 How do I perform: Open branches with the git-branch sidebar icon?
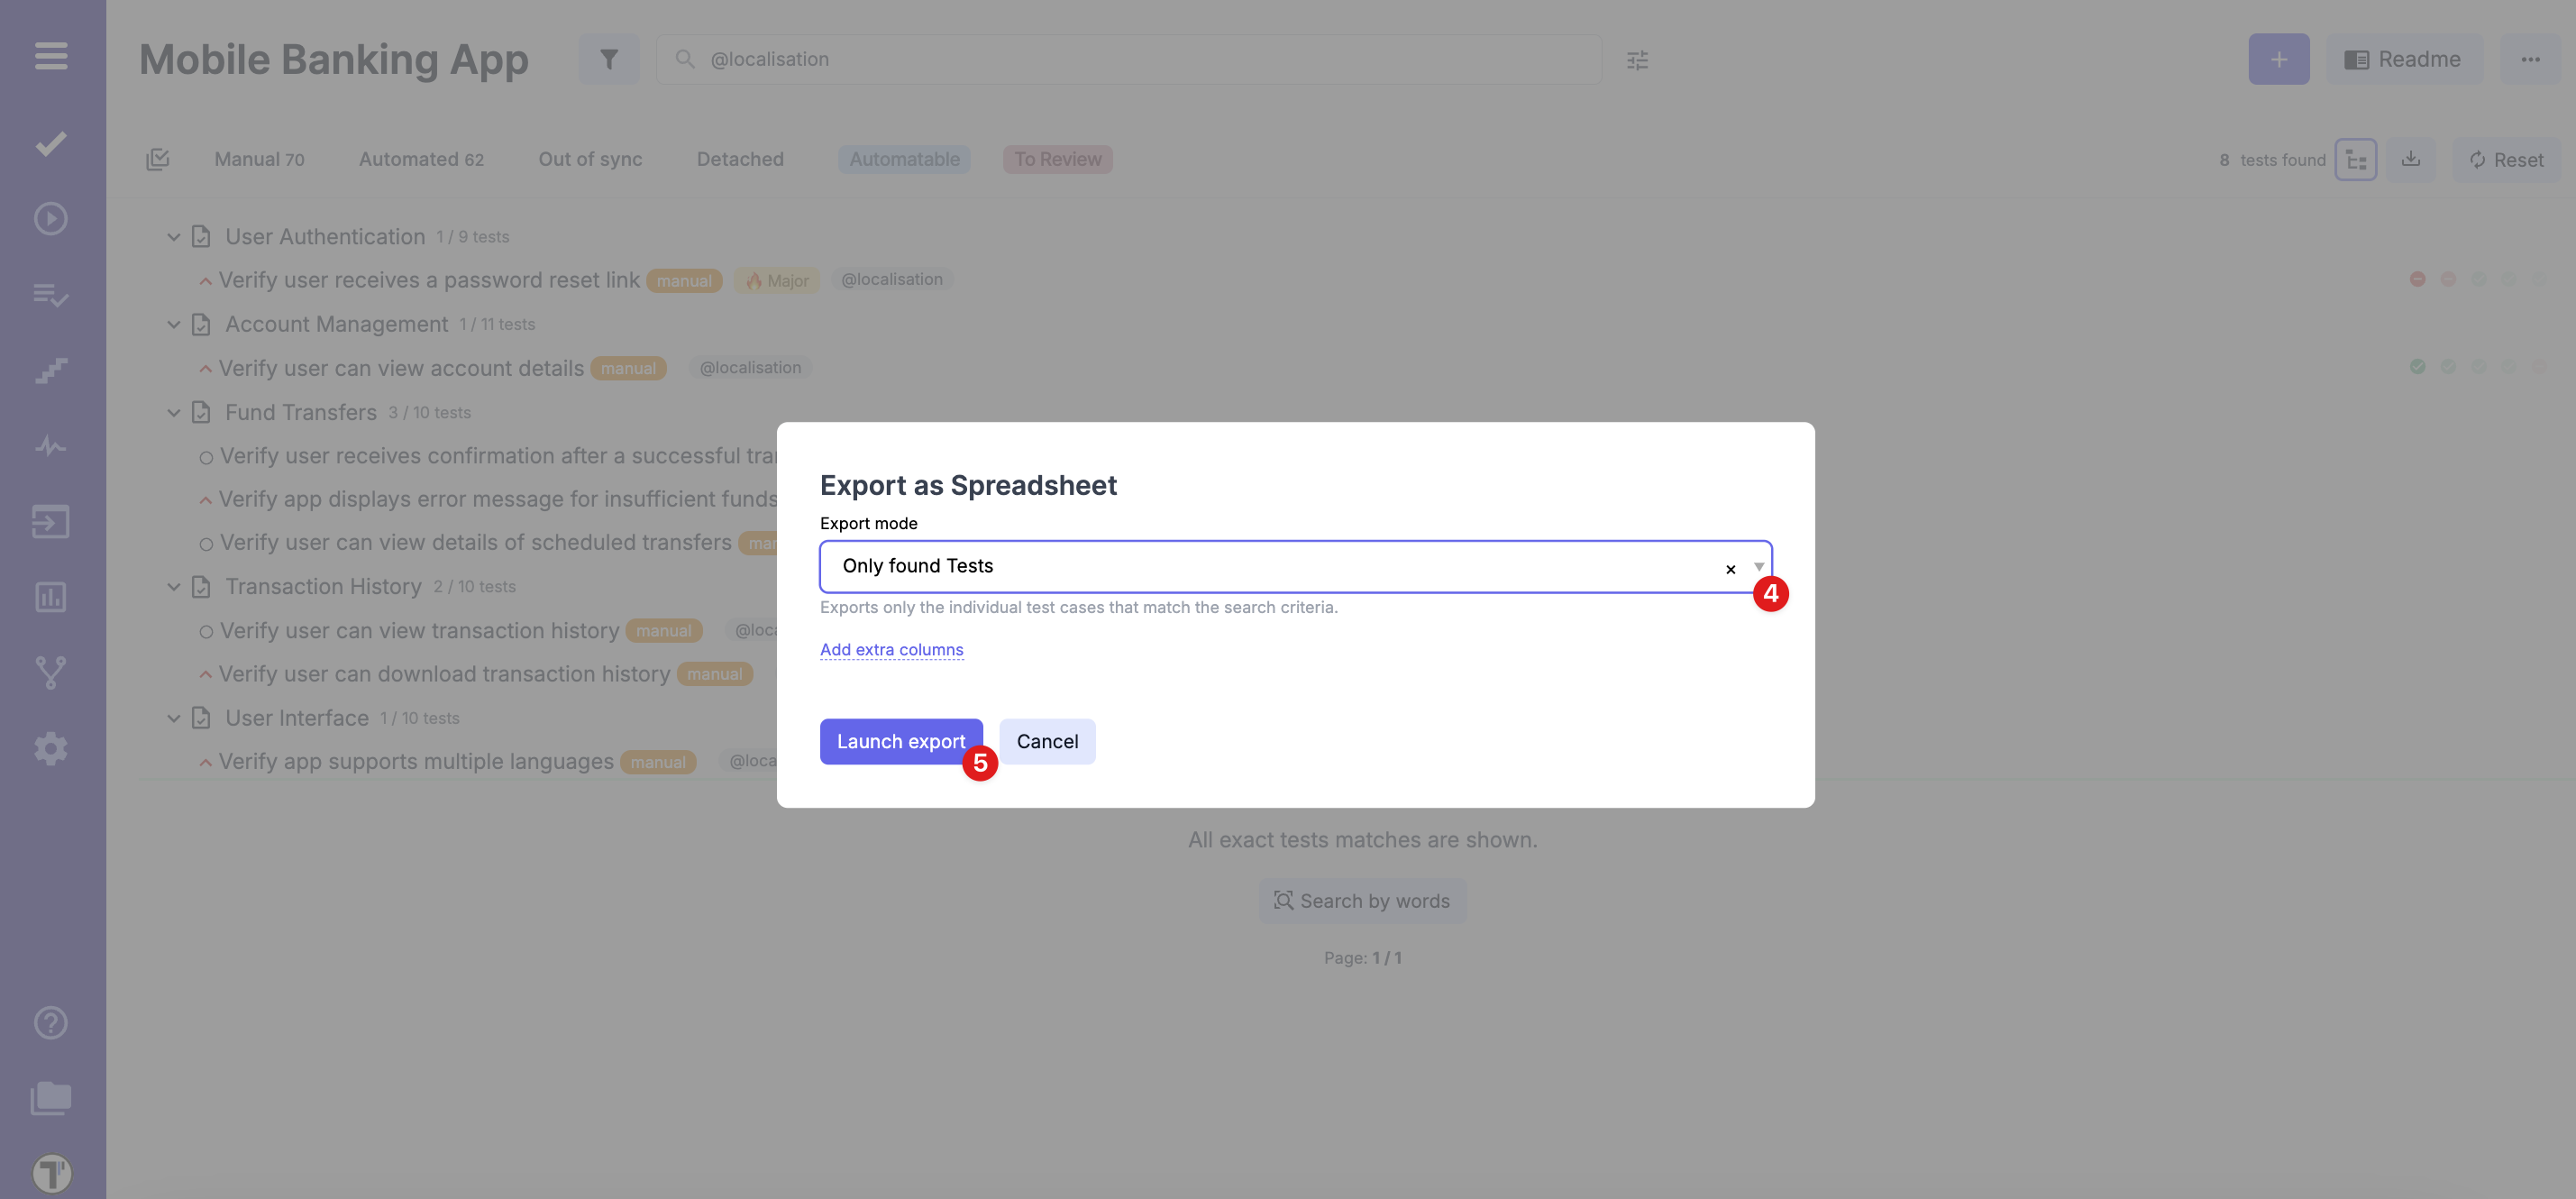pos(49,672)
